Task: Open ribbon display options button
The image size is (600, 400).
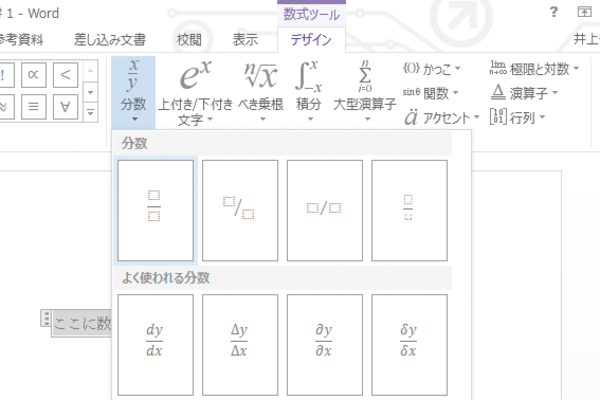Action: coord(584,12)
